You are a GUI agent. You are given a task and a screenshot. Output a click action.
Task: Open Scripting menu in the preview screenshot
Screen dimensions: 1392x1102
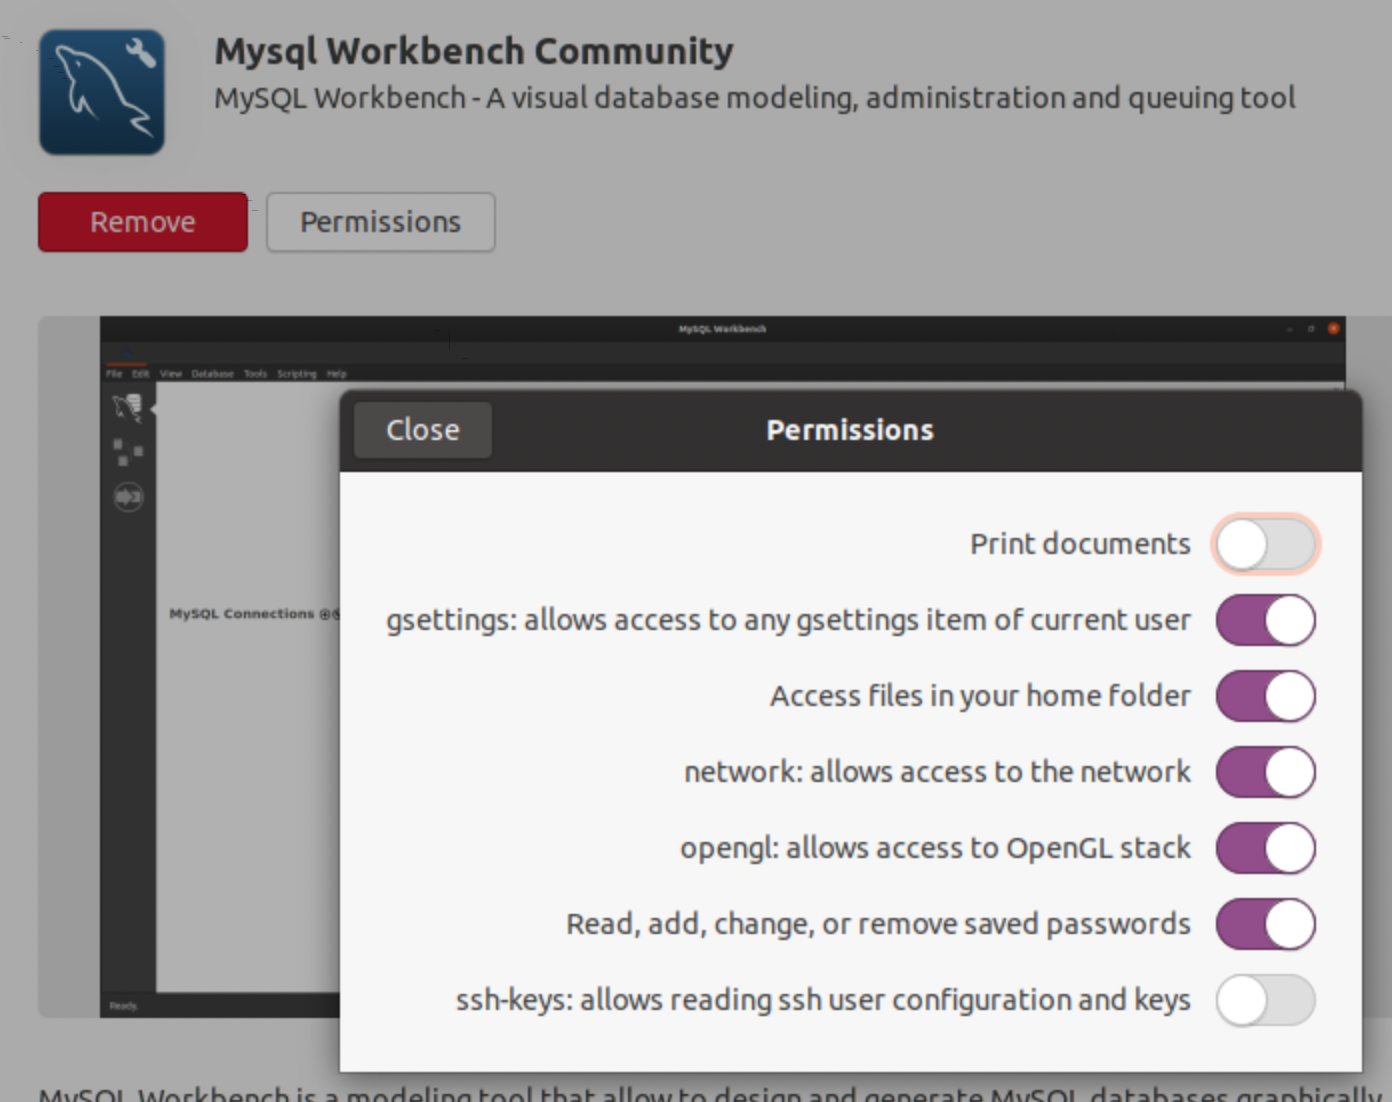pyautogui.click(x=296, y=374)
